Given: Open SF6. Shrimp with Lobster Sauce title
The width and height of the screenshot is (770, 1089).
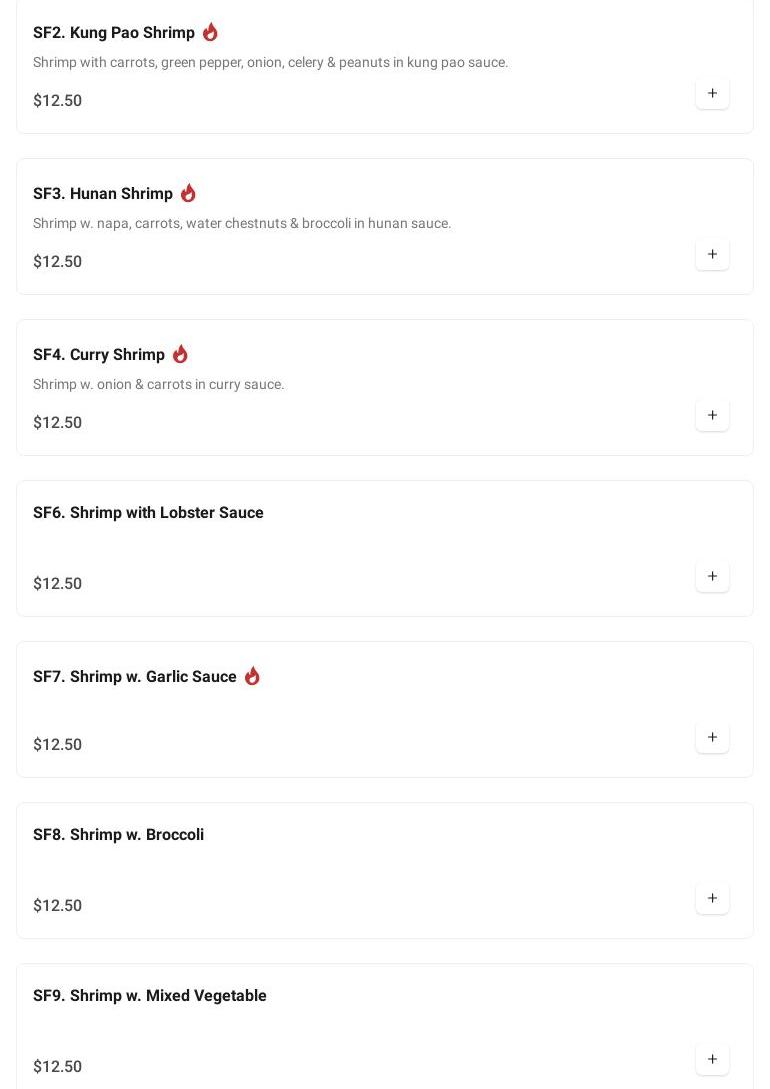Looking at the screenshot, I should pos(148,513).
